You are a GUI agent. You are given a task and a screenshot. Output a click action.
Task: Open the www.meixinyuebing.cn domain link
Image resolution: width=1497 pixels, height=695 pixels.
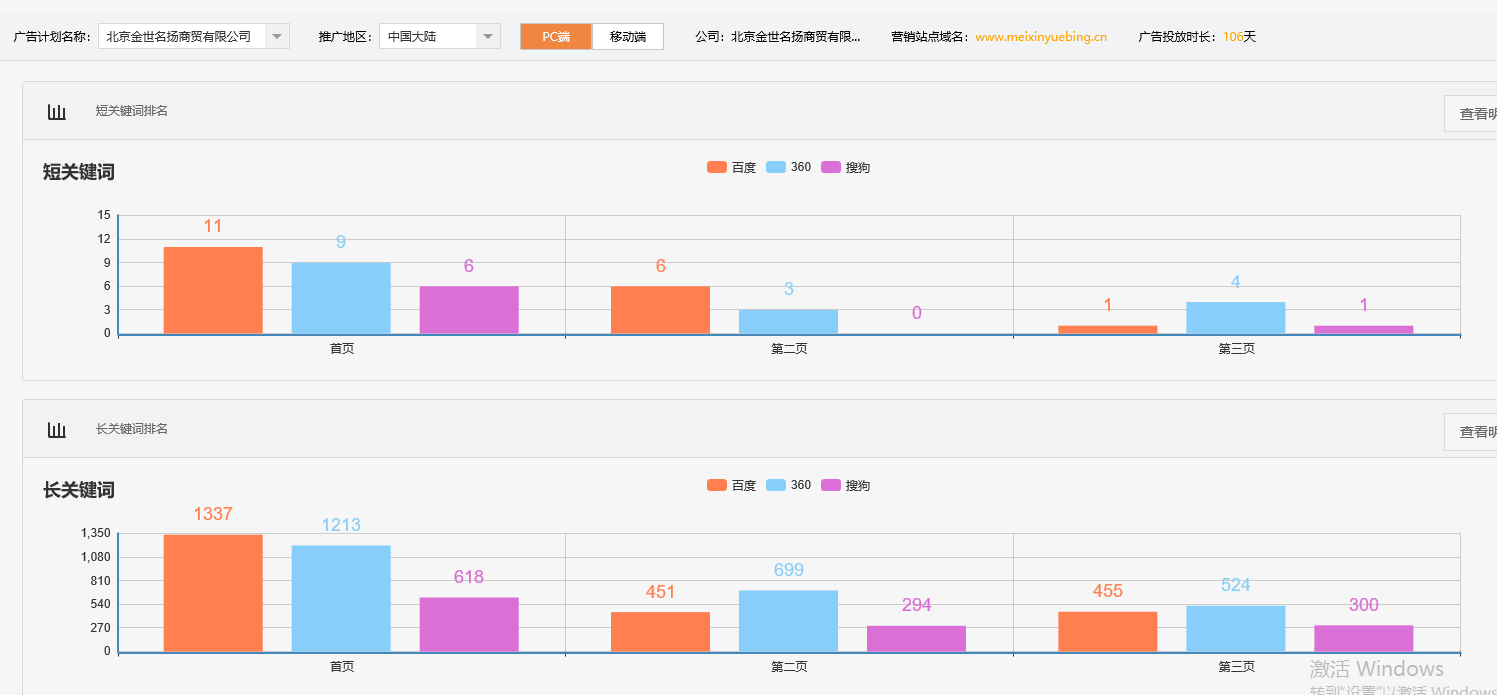1041,37
